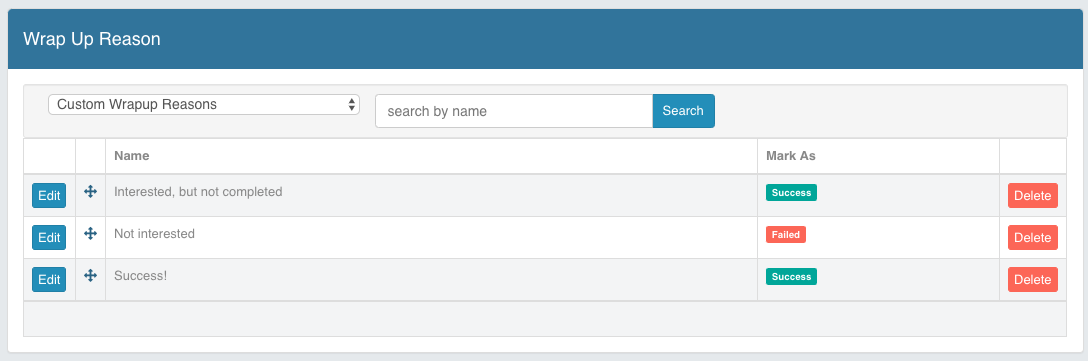Viewport: 1088px width, 361px height.
Task: Edit 'Interested, but not completed' reason
Action: (49, 196)
